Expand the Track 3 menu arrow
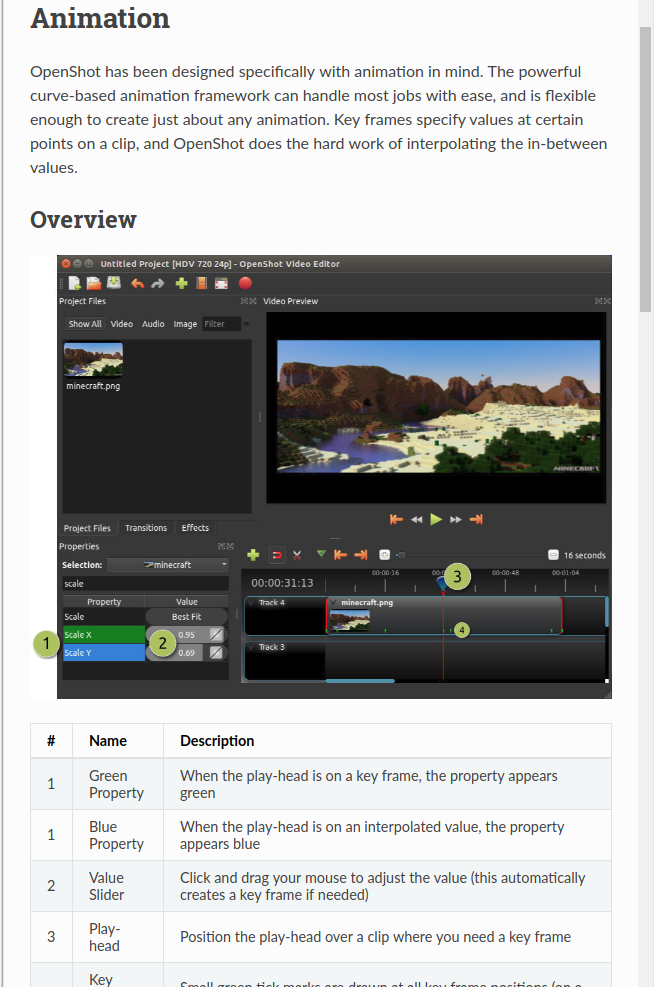This screenshot has width=654, height=987. [252, 647]
